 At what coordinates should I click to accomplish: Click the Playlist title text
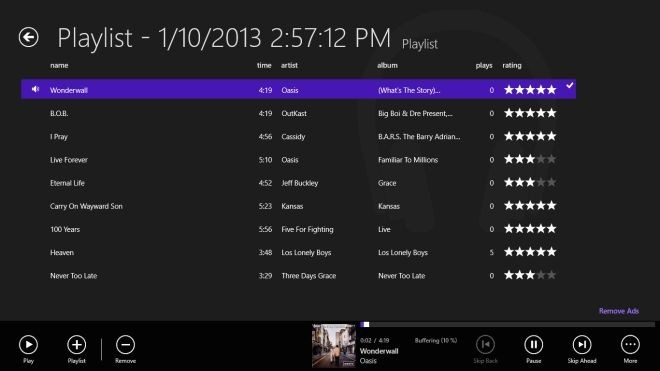tap(224, 38)
